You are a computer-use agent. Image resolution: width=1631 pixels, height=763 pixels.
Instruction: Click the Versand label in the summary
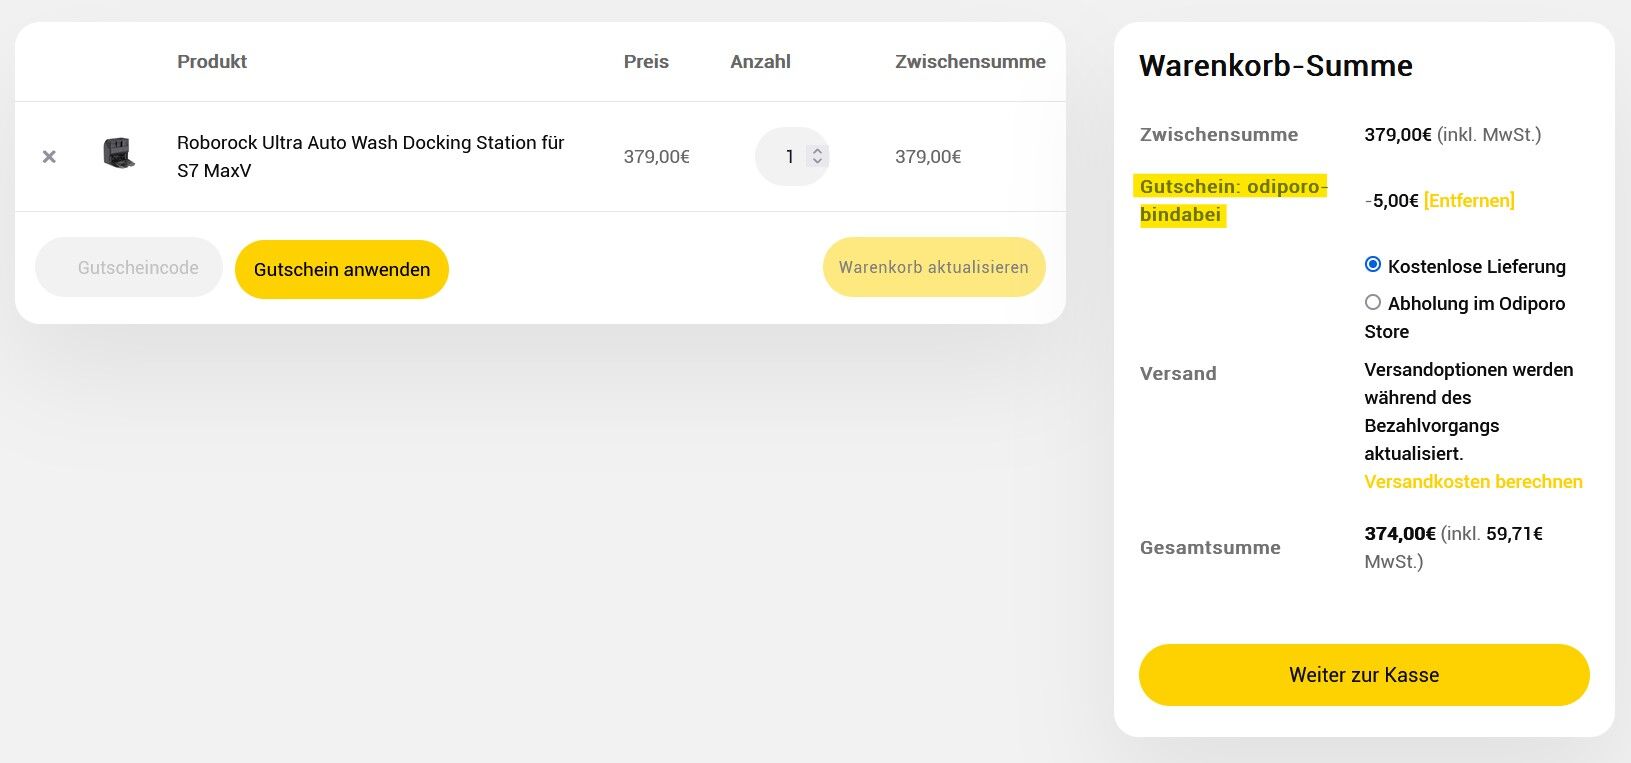1178,373
